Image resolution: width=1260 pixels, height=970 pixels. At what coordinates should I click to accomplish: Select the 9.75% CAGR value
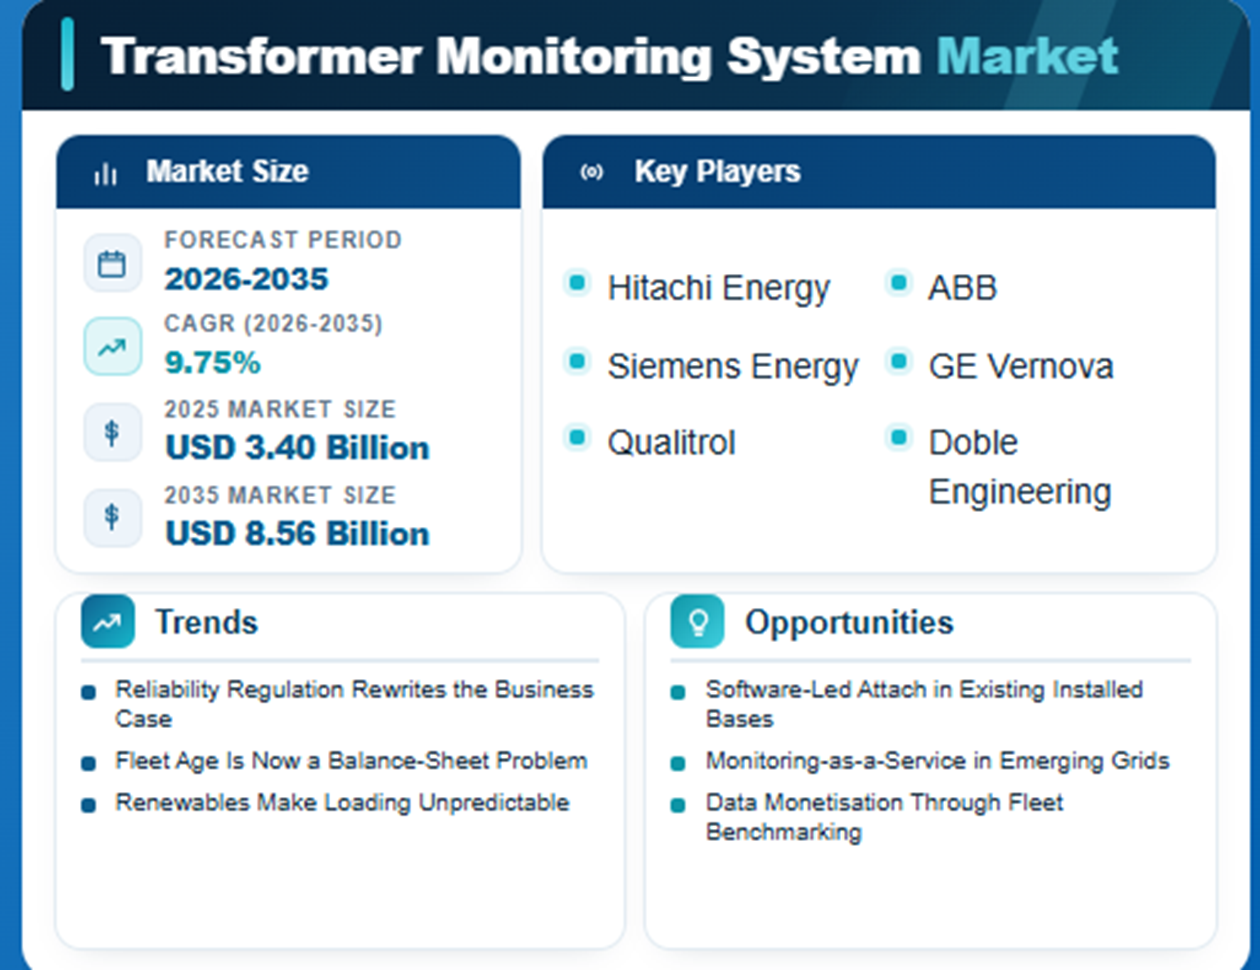click(213, 362)
